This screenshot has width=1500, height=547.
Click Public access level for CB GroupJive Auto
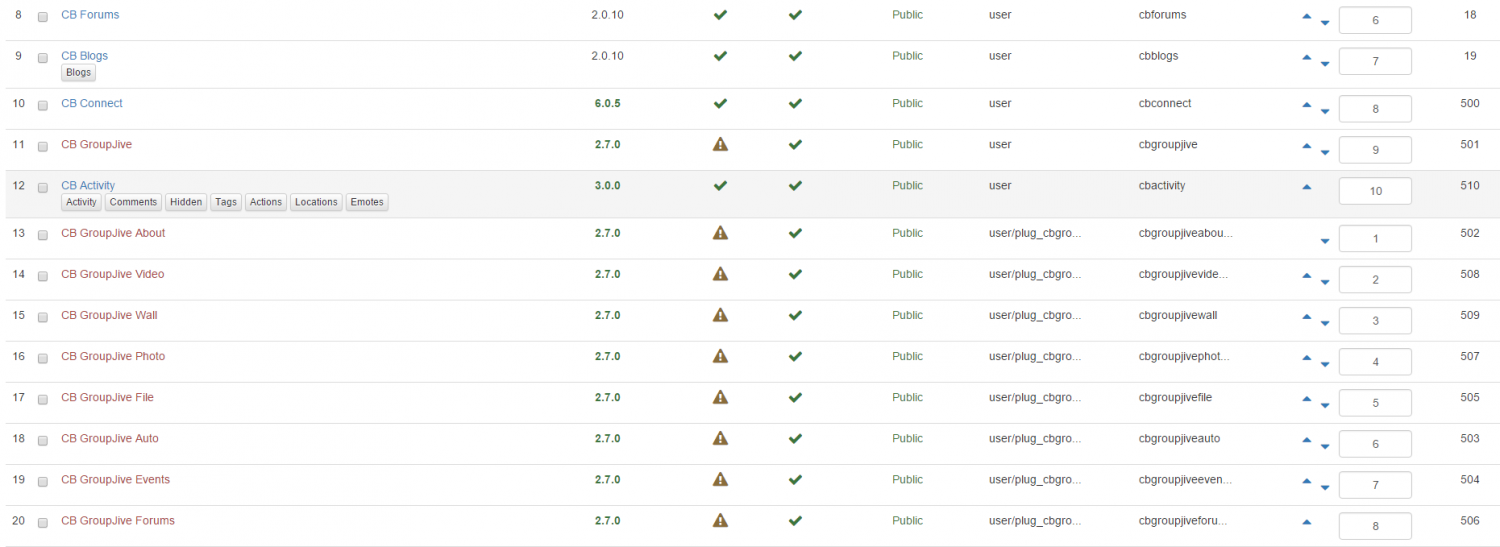tap(908, 438)
